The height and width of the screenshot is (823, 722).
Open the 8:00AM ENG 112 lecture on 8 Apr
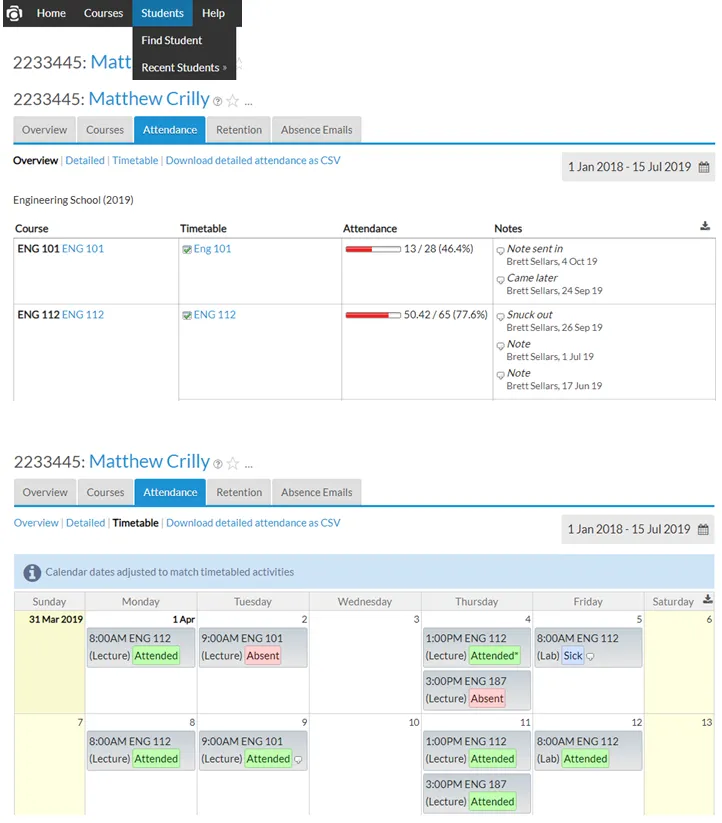coord(141,750)
